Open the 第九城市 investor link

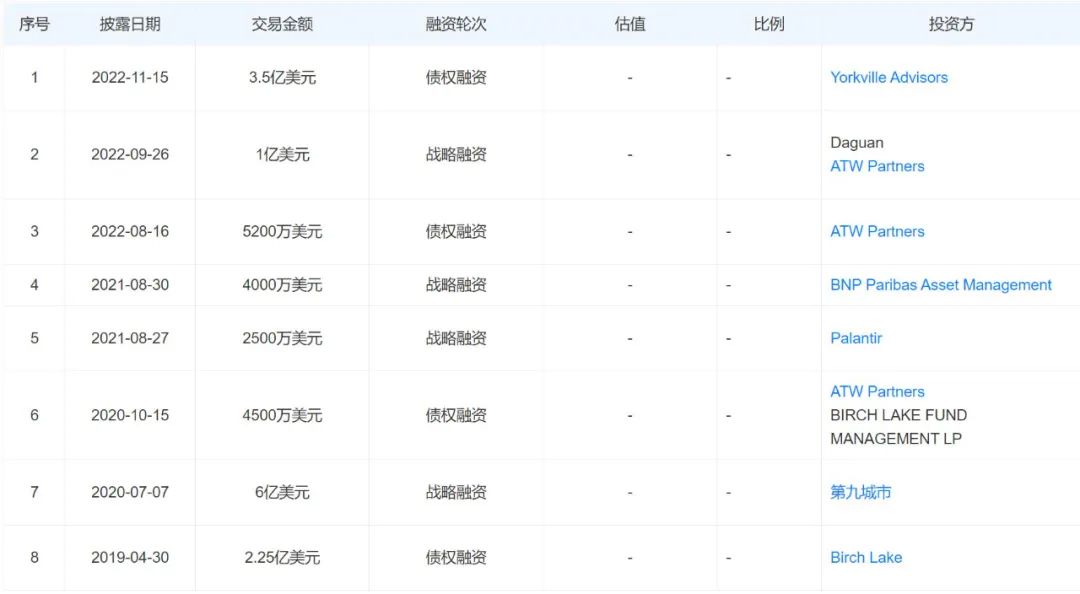point(860,492)
